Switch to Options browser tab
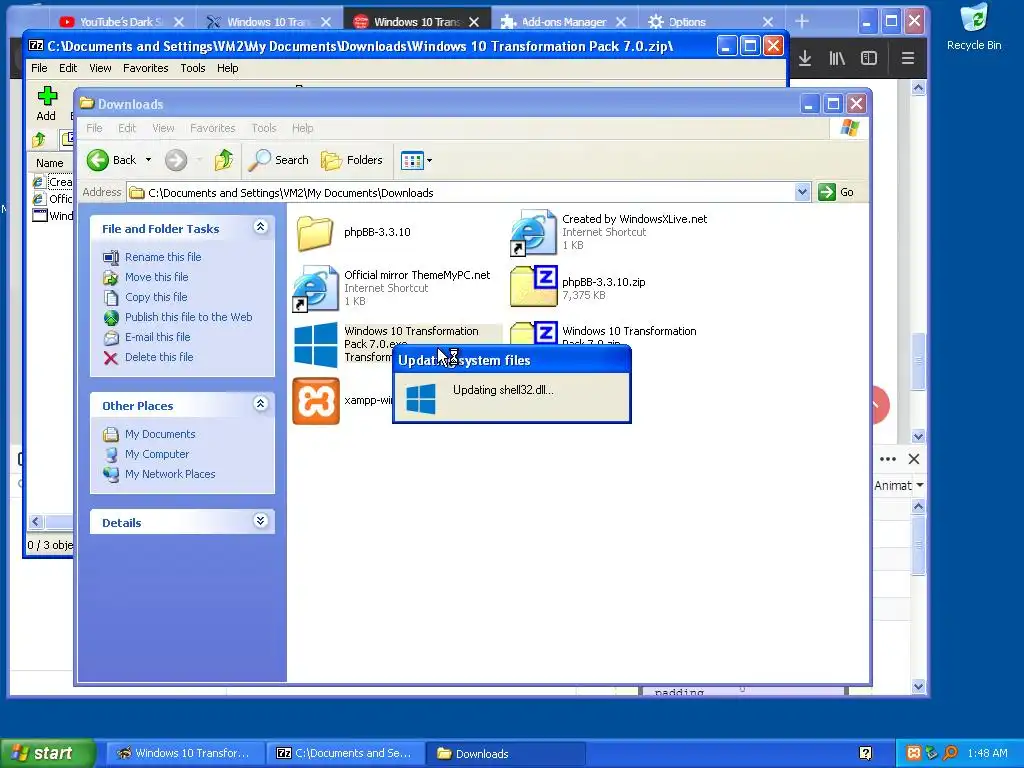 tap(710, 22)
